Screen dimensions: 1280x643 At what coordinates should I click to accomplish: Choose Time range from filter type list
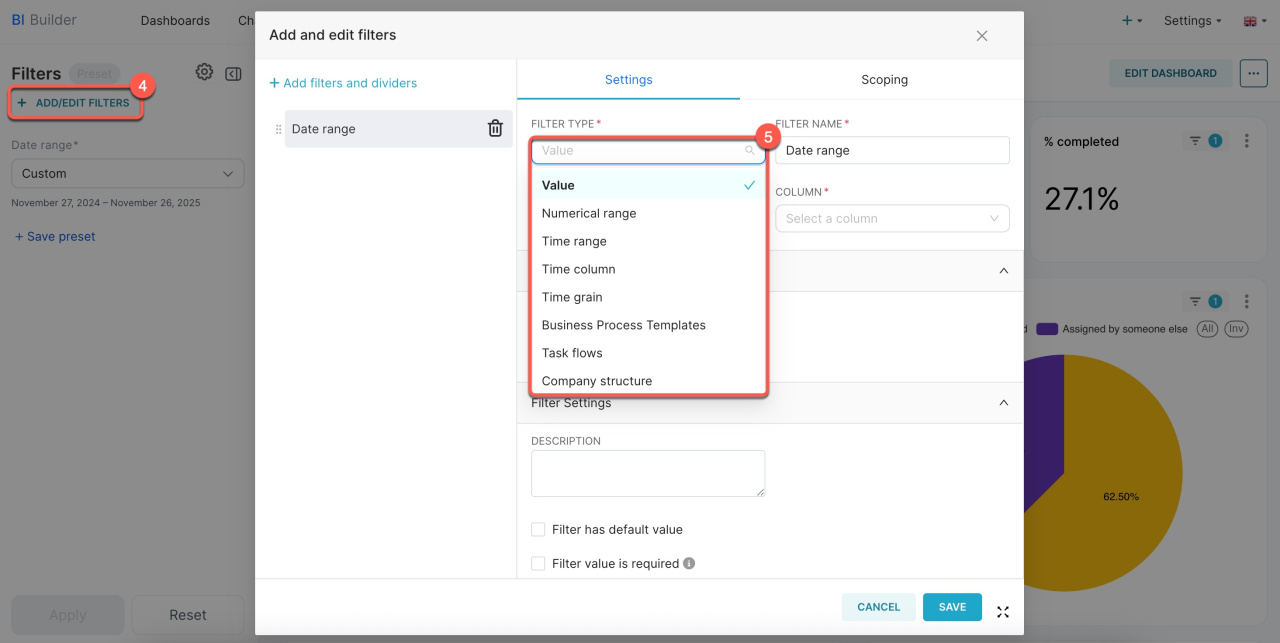click(x=574, y=241)
